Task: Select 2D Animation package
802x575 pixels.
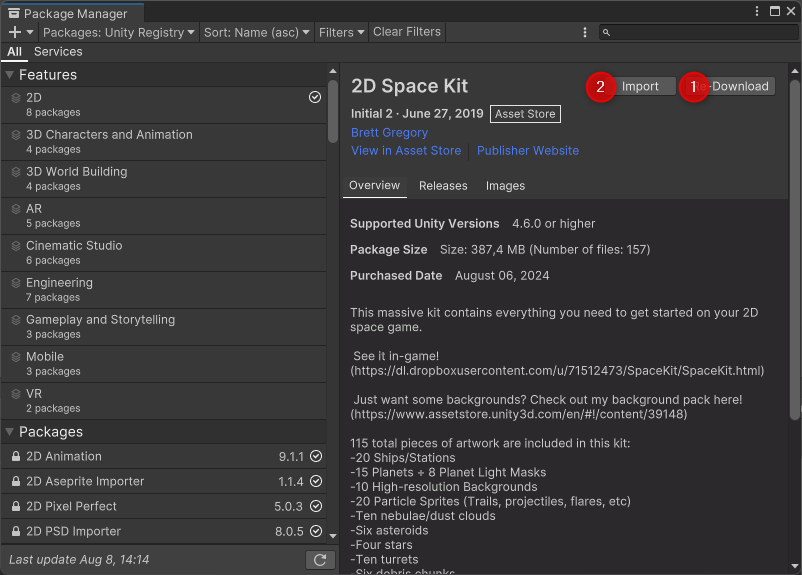Action: tap(164, 456)
